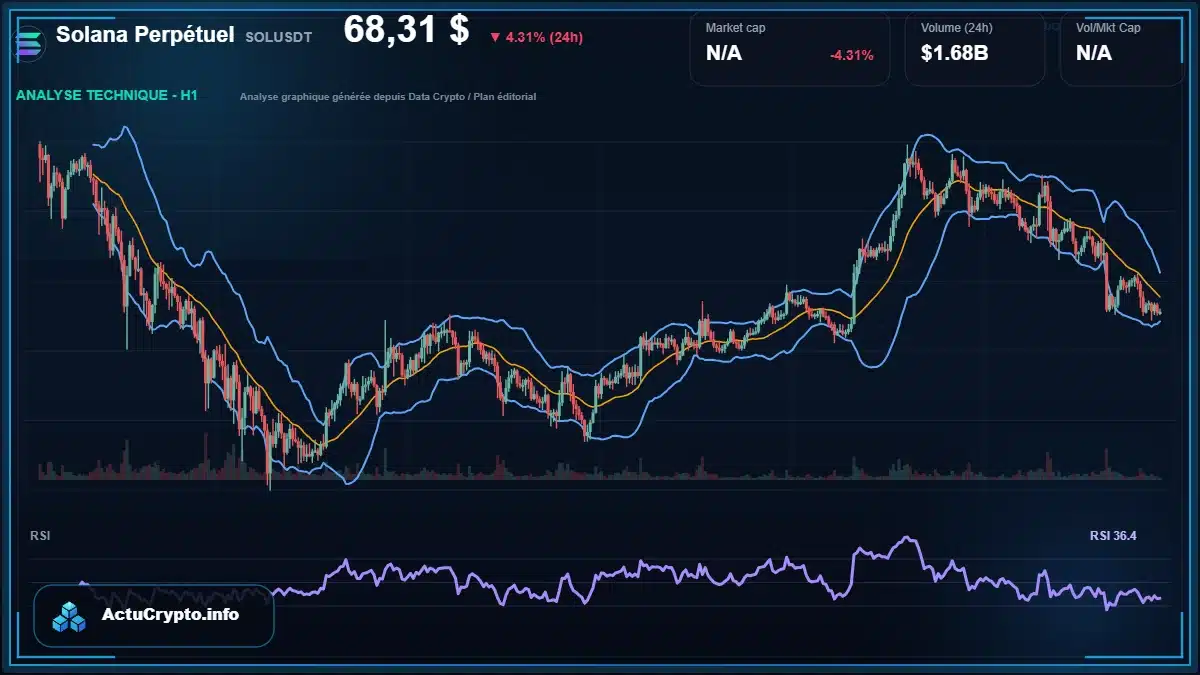This screenshot has width=1200, height=675.
Task: Click the 4.31% (24h) change indicator
Action: tap(536, 37)
